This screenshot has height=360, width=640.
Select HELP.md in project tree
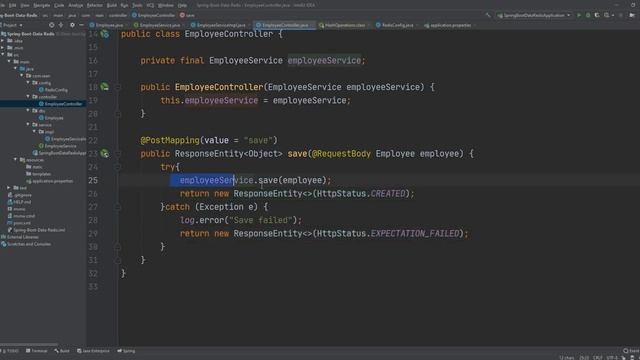tap(22, 202)
